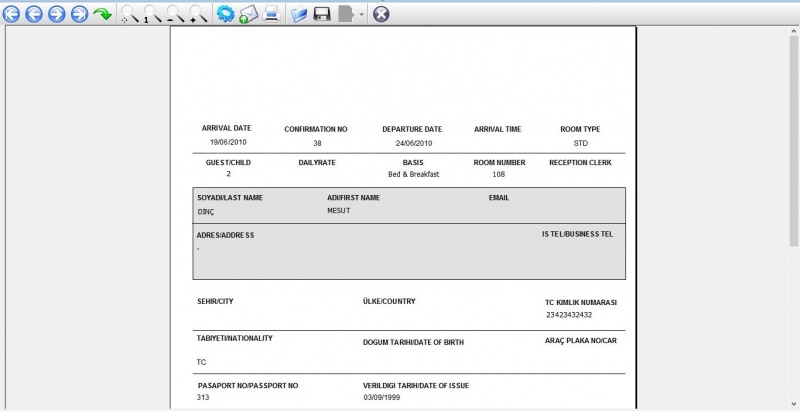Go to the first page

pyautogui.click(x=11, y=14)
